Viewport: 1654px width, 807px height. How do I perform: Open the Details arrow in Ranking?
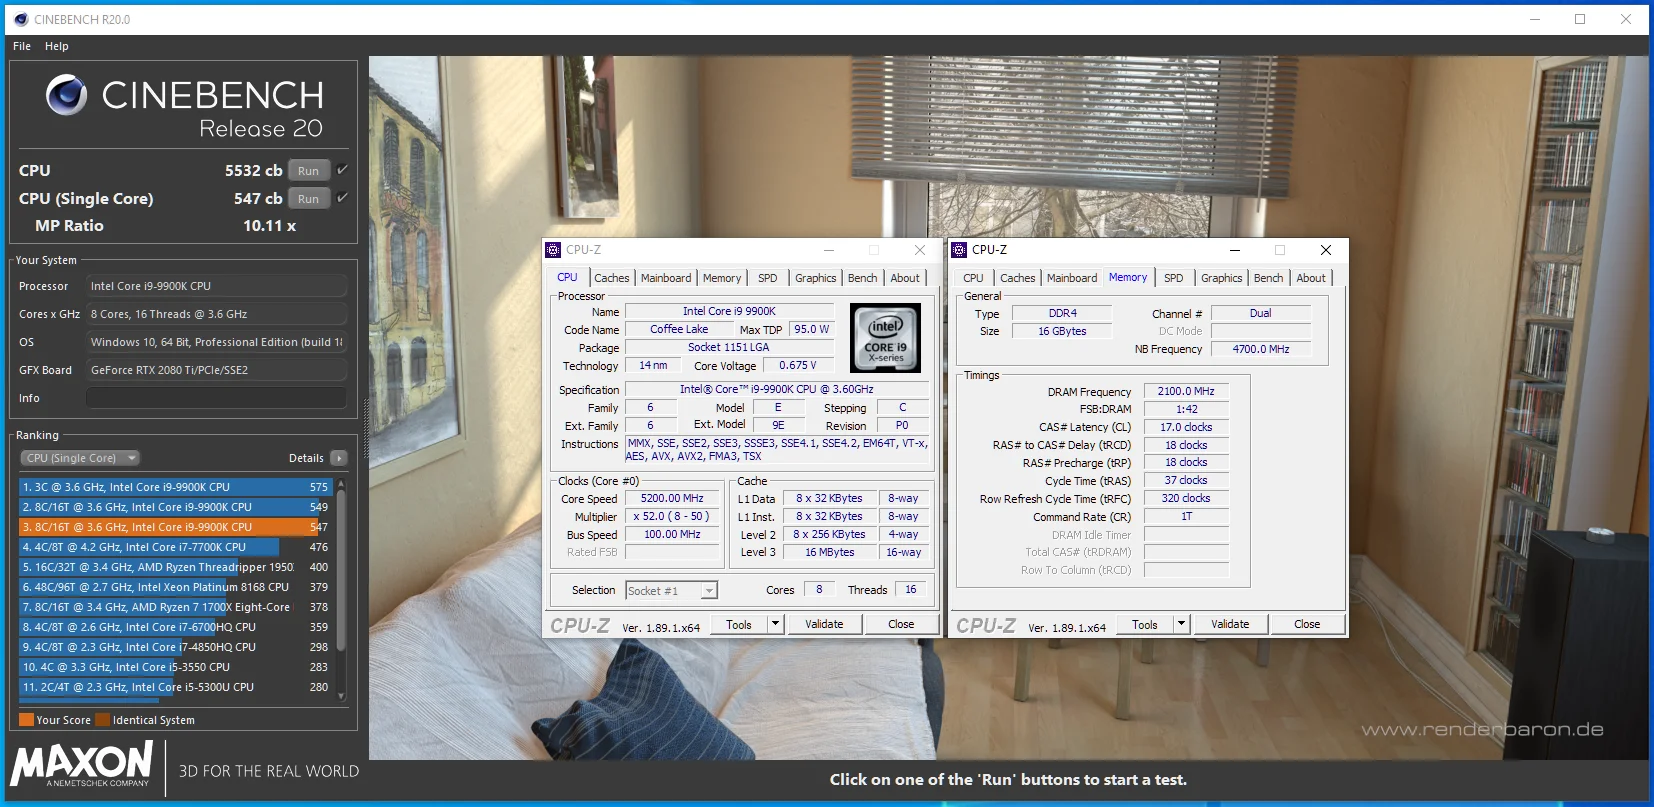(x=339, y=458)
